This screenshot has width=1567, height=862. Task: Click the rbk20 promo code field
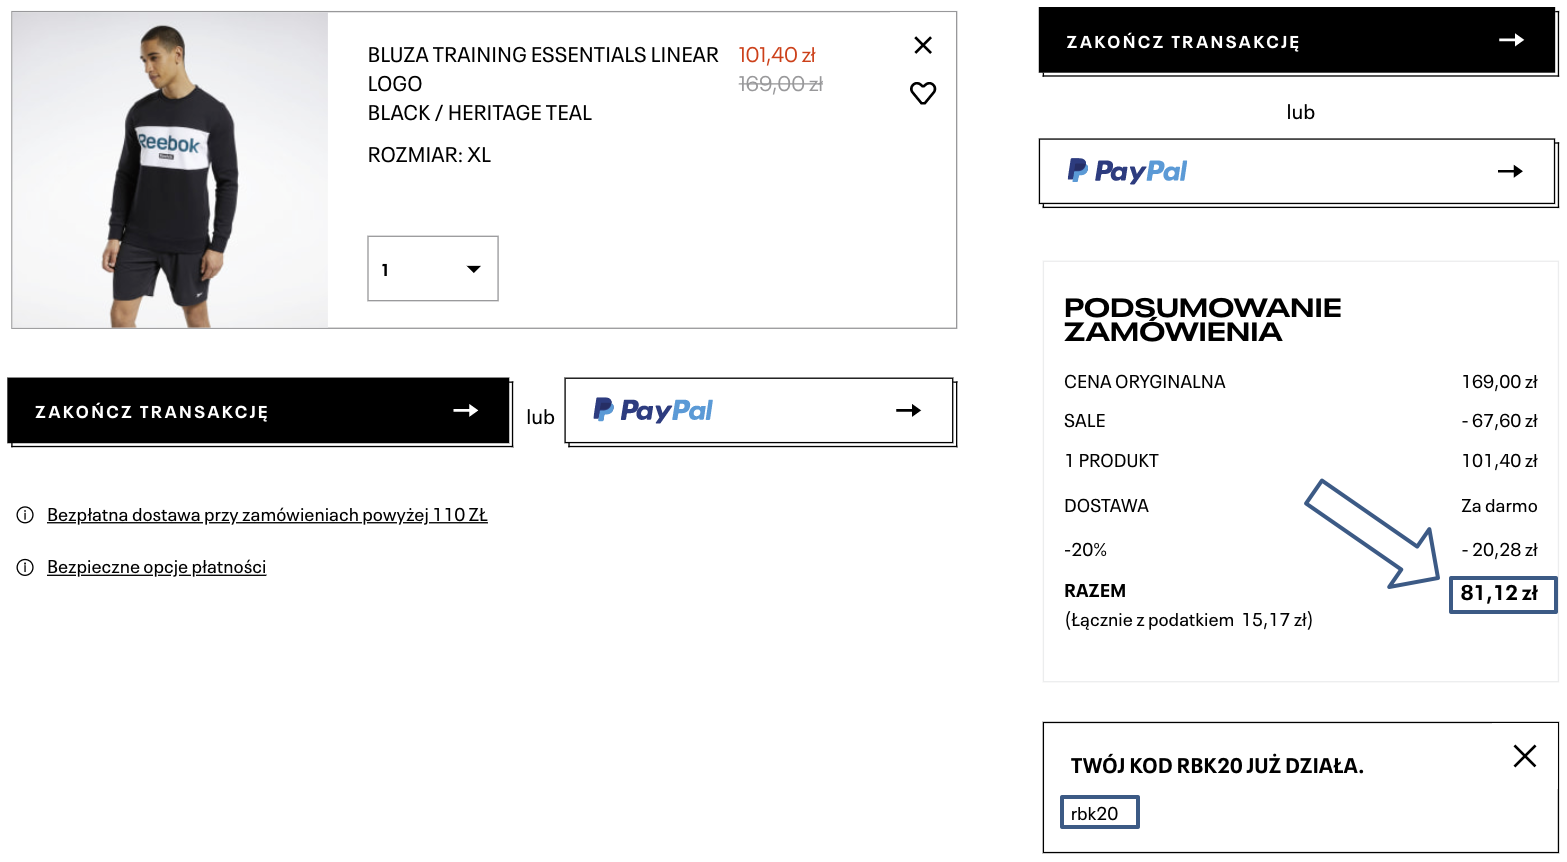click(1099, 813)
